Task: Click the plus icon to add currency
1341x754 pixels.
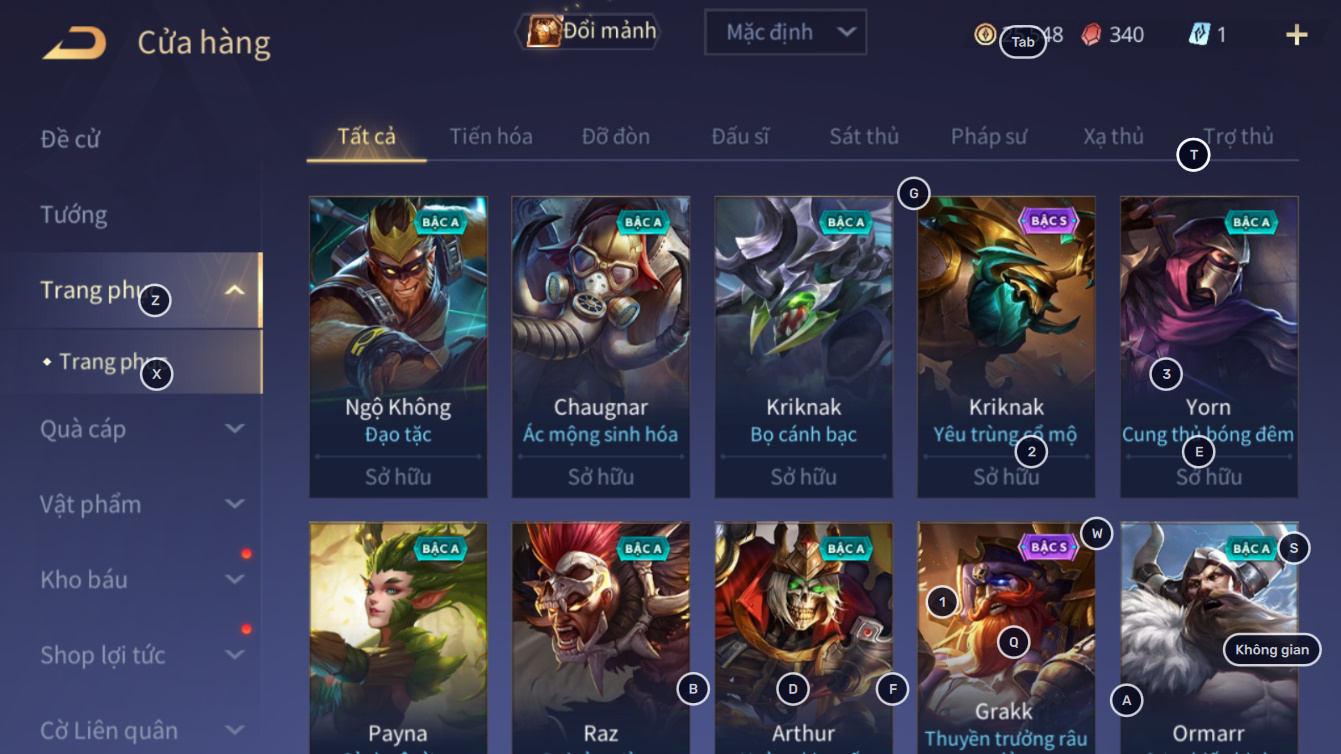Action: click(x=1296, y=35)
